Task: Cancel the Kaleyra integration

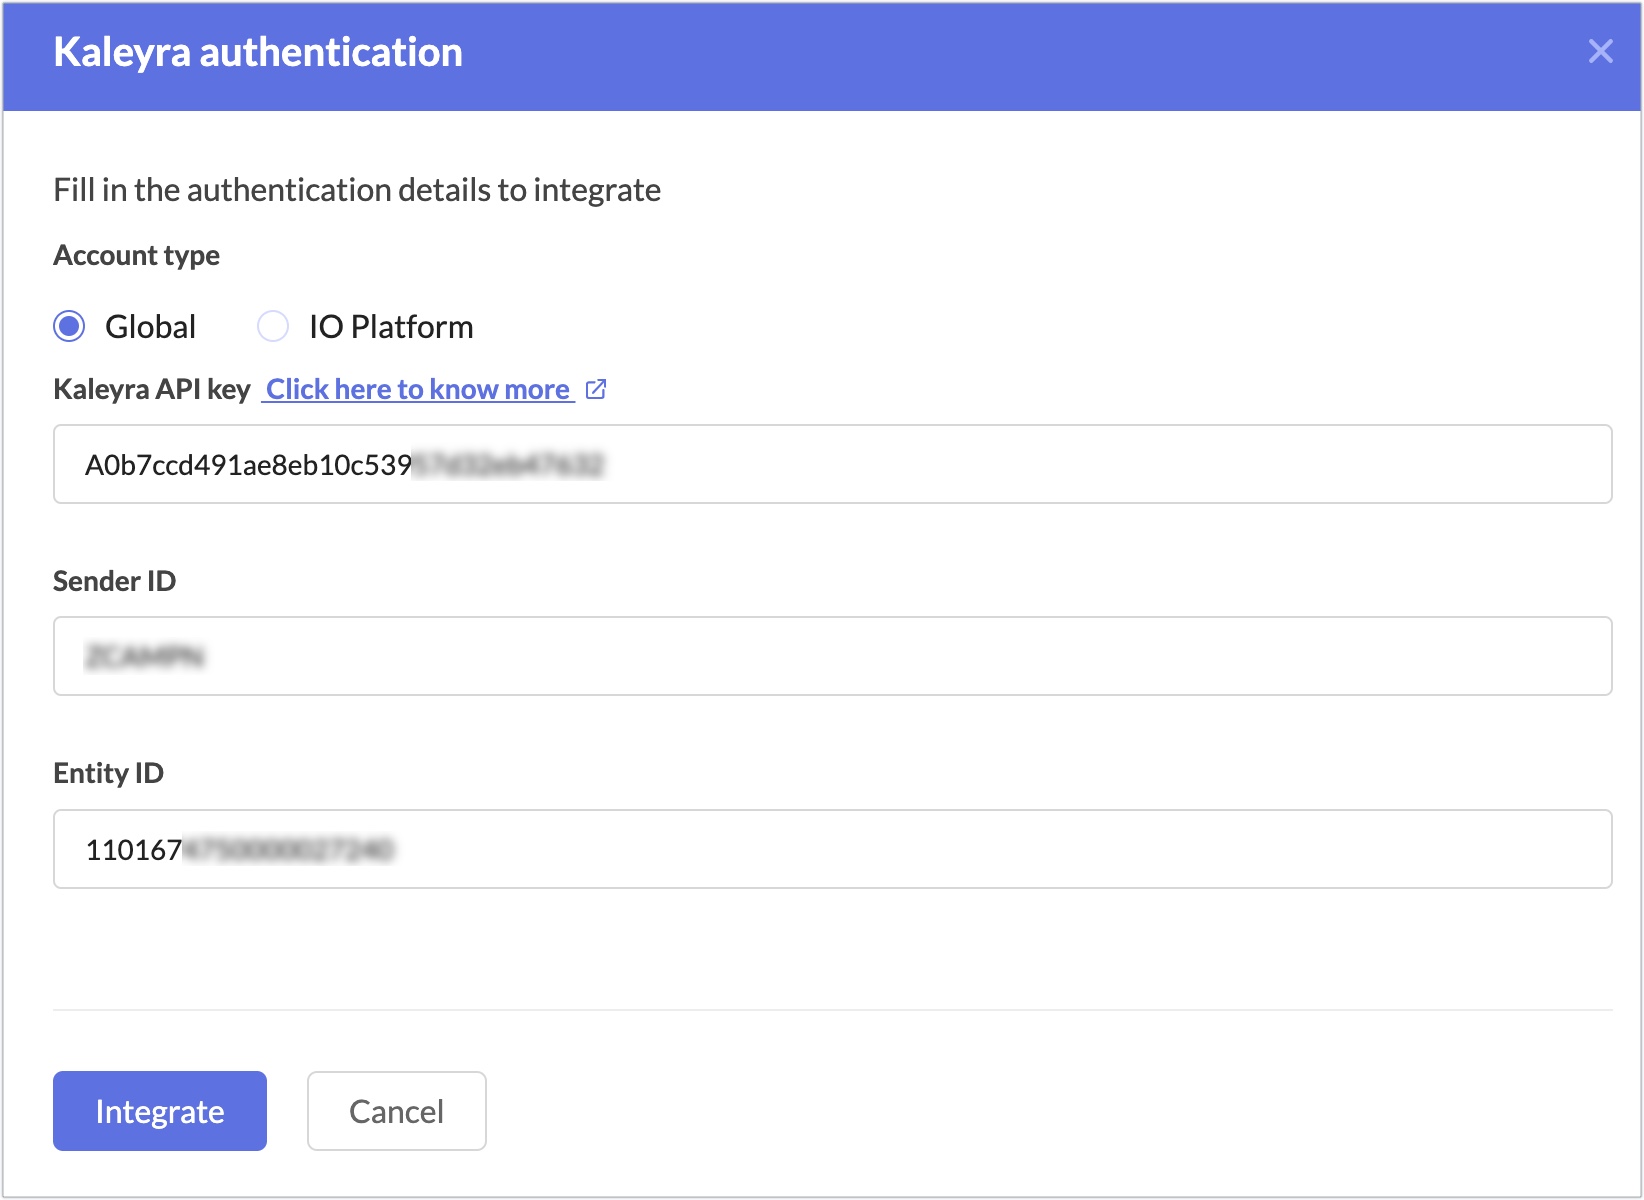Action: [397, 1111]
